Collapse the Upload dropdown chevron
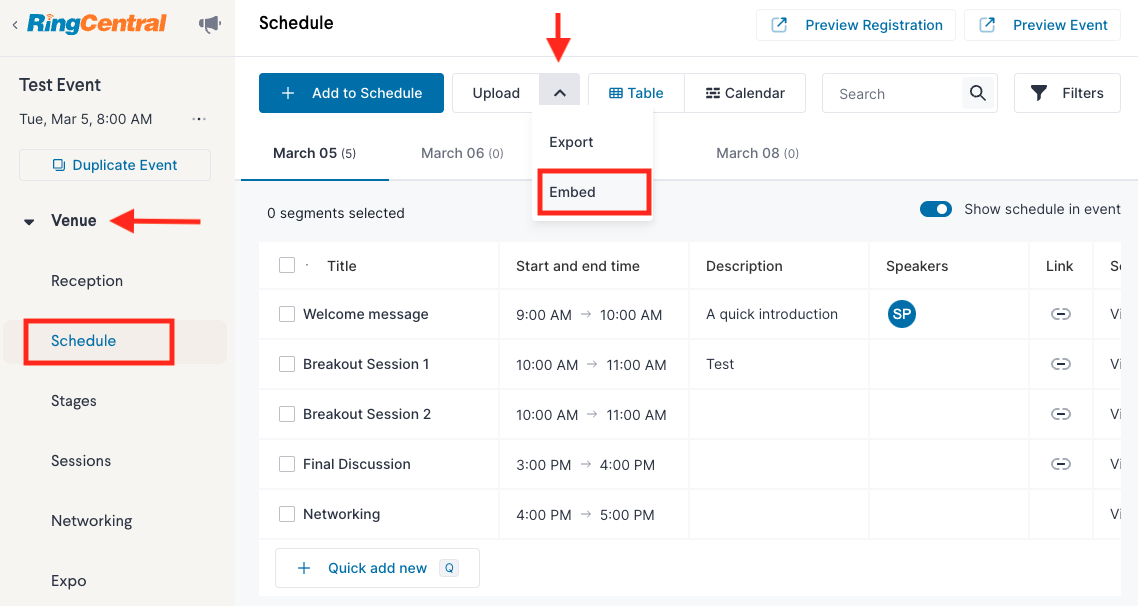 click(x=560, y=93)
